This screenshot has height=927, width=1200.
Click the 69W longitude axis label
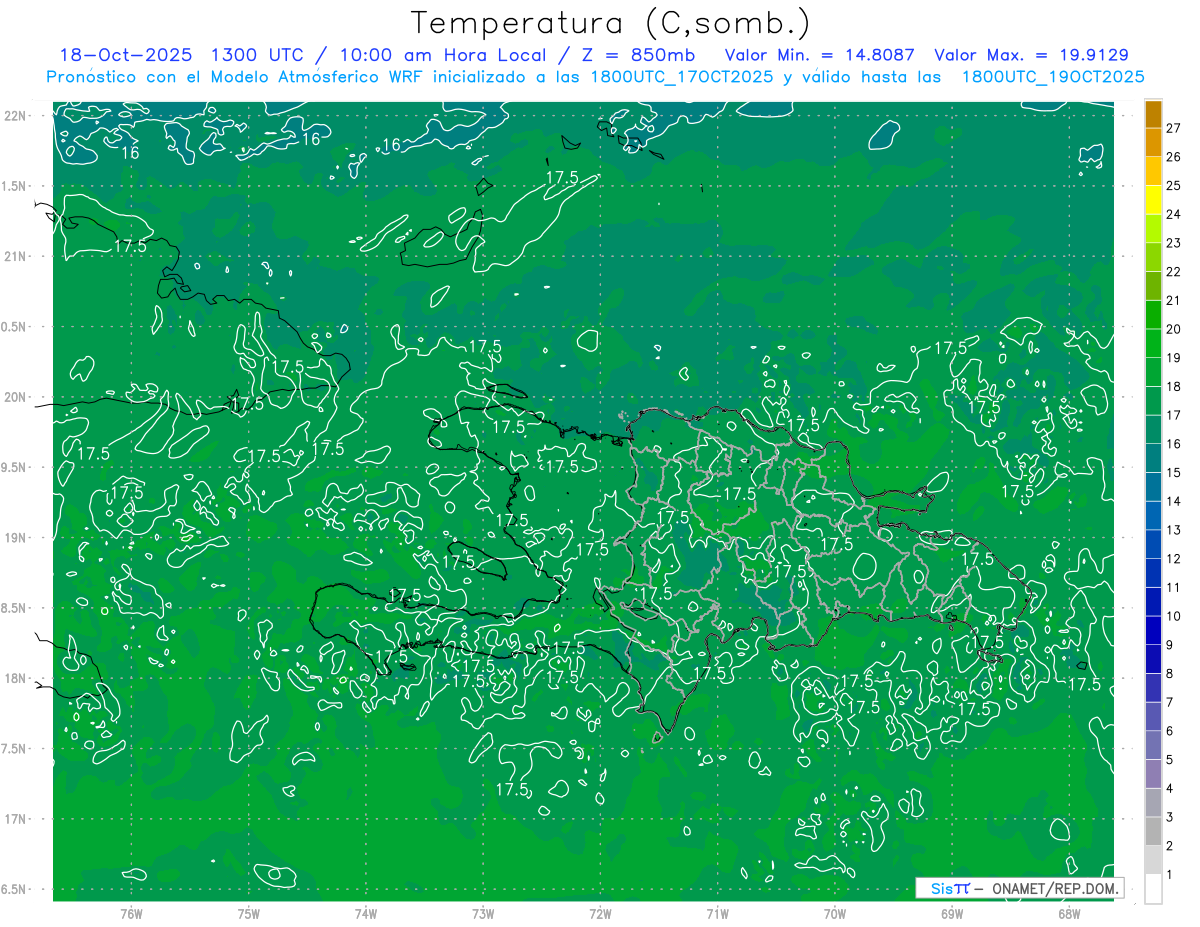952,914
